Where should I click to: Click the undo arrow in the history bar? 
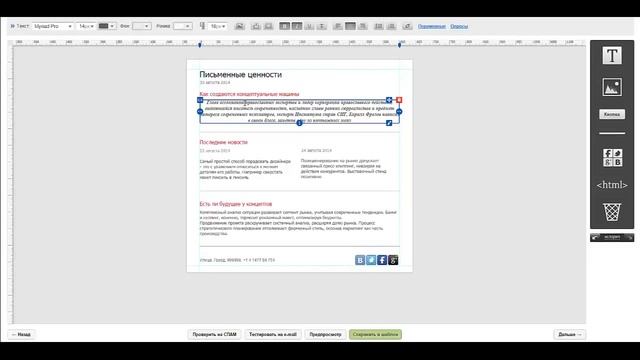tap(596, 237)
